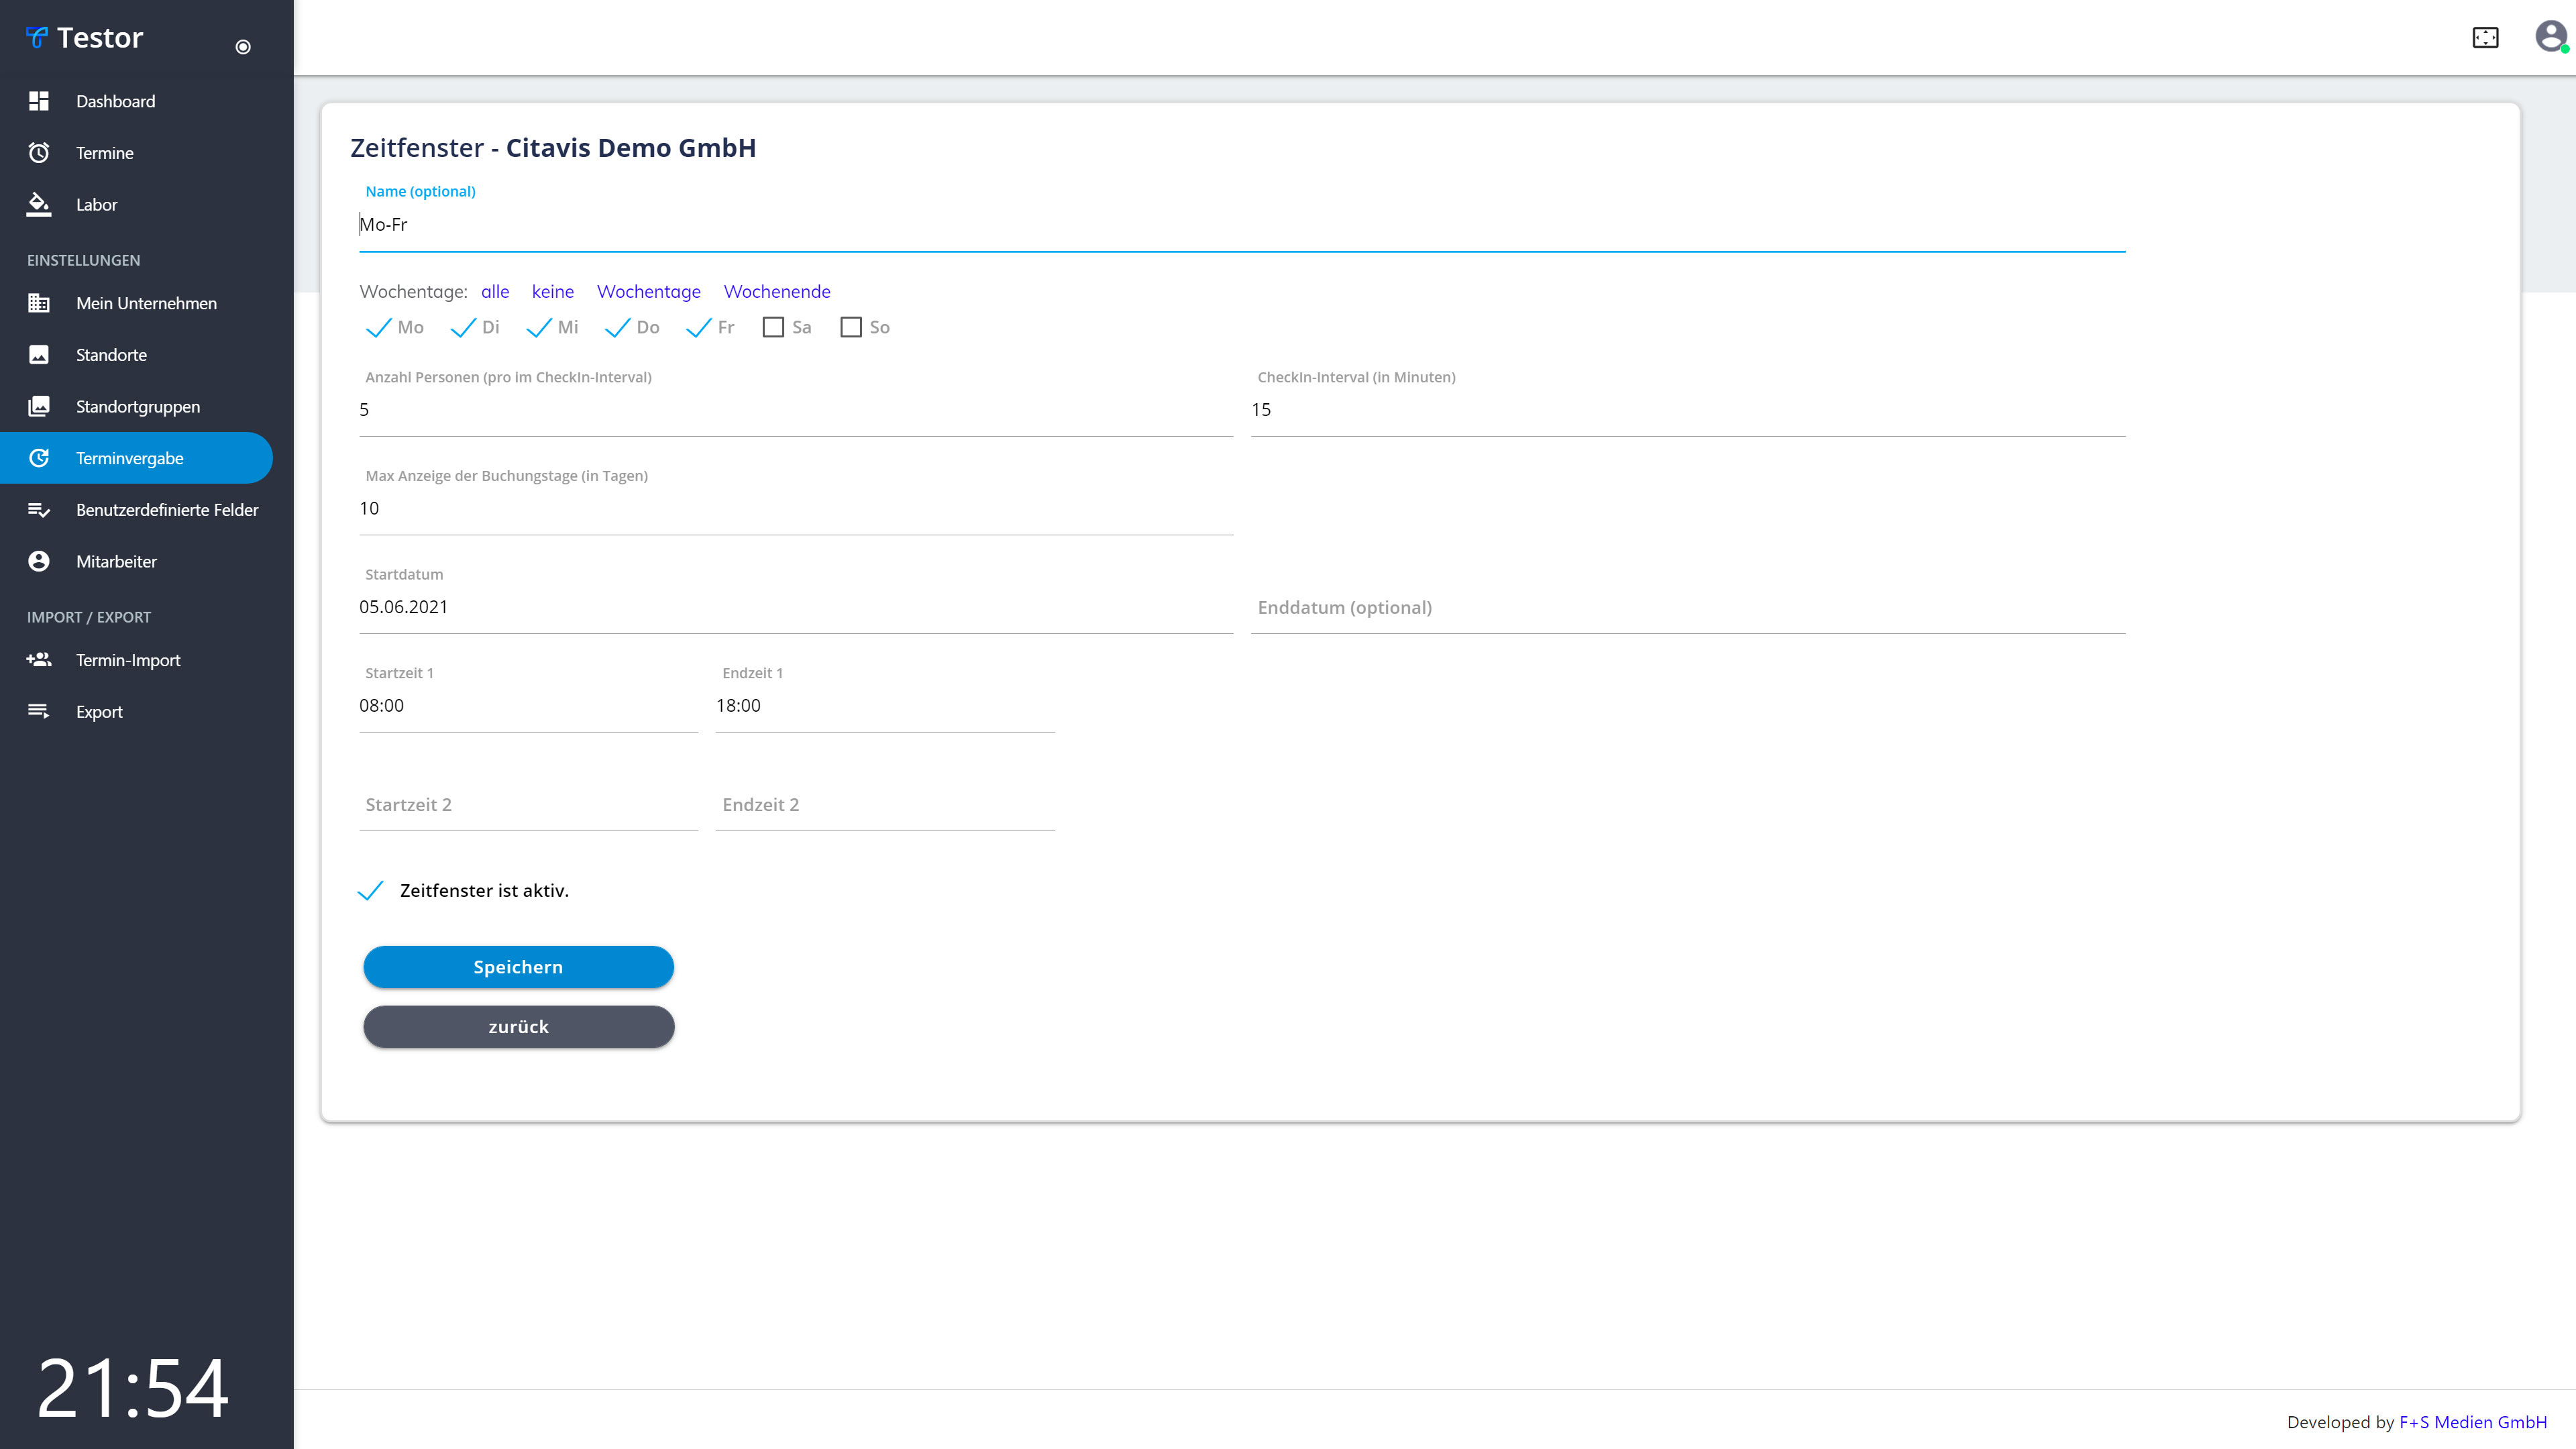This screenshot has width=2576, height=1449.
Task: Click the Anzahl Personen input field
Action: pyautogui.click(x=796, y=410)
